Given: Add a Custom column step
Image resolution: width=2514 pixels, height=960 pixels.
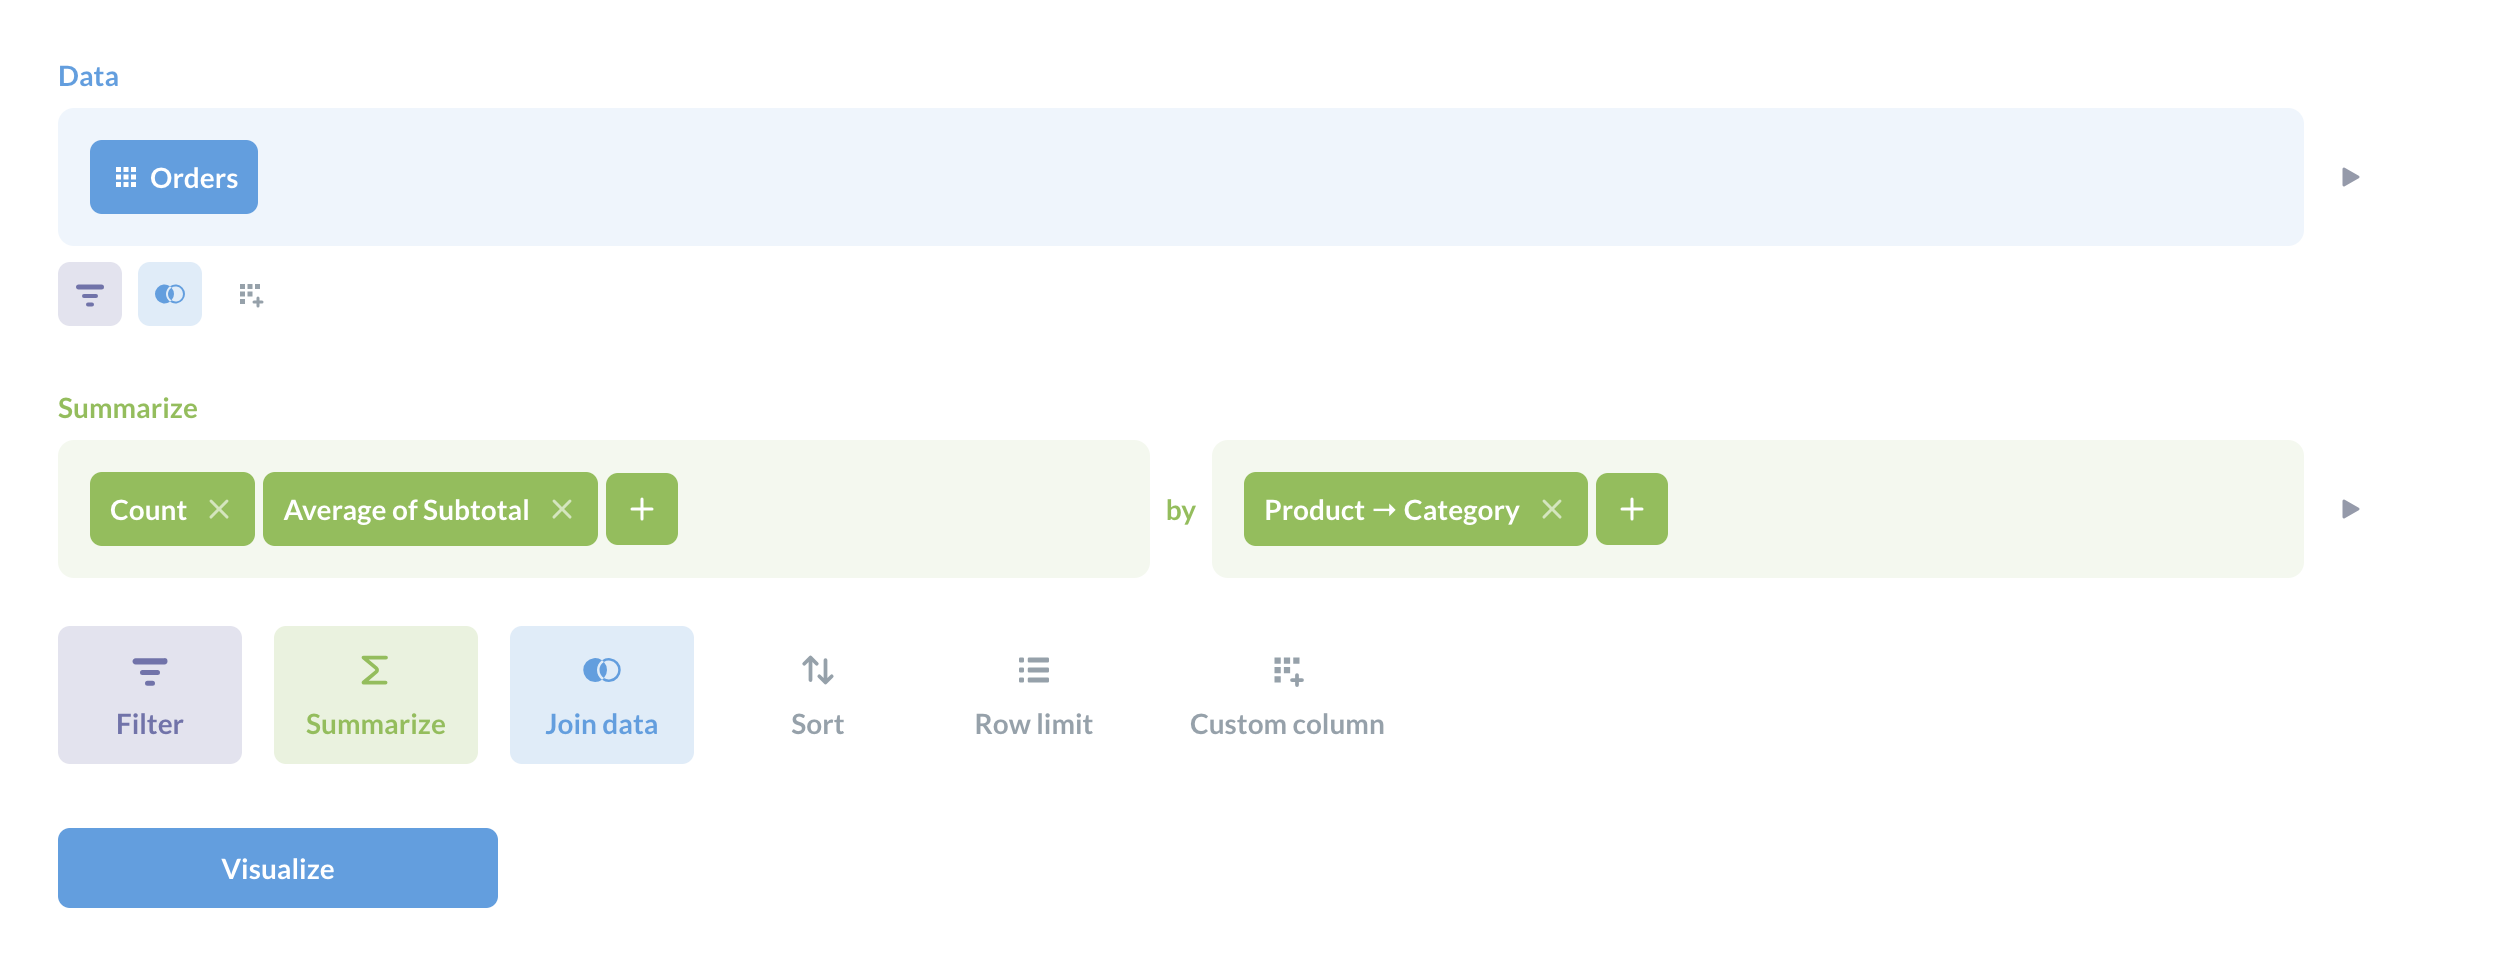Looking at the screenshot, I should [1287, 695].
